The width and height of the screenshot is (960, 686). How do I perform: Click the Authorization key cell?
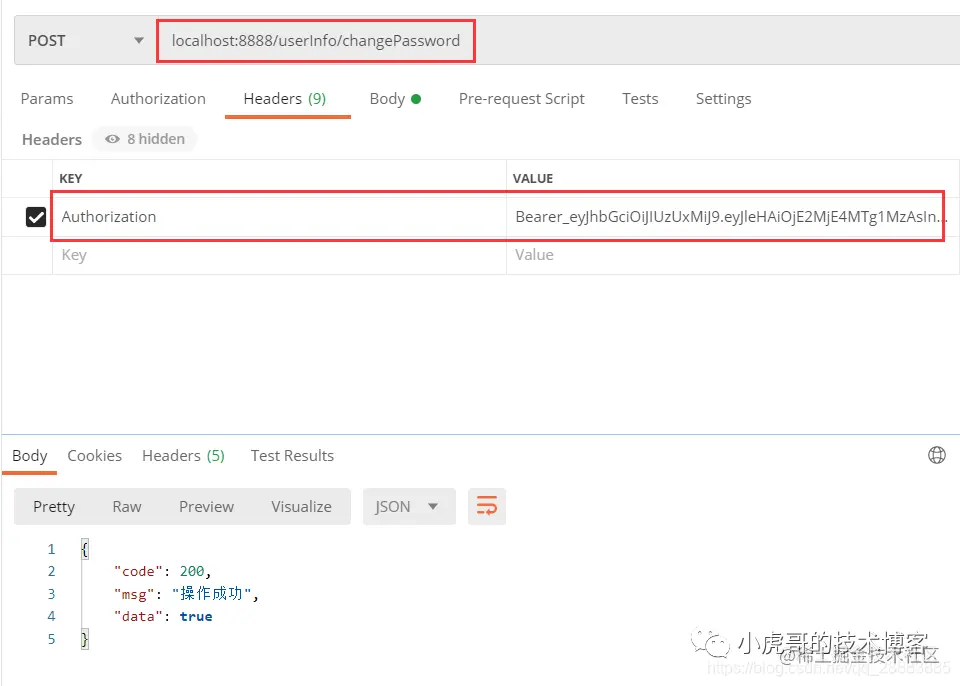point(279,217)
